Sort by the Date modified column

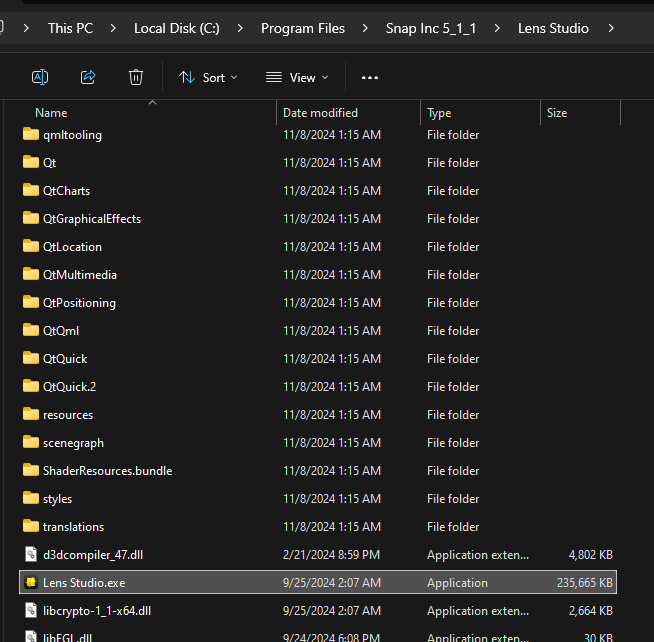[320, 113]
